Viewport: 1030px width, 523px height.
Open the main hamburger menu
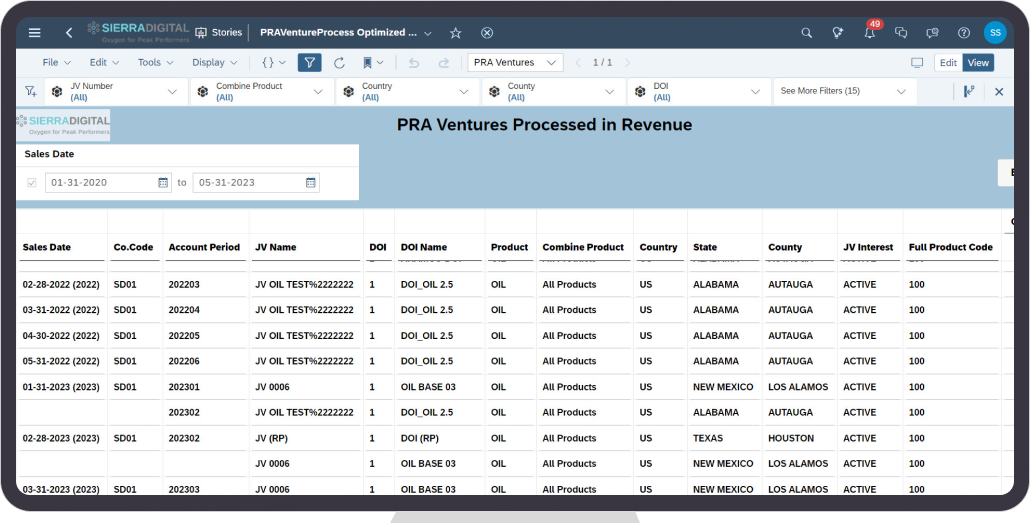pos(35,33)
